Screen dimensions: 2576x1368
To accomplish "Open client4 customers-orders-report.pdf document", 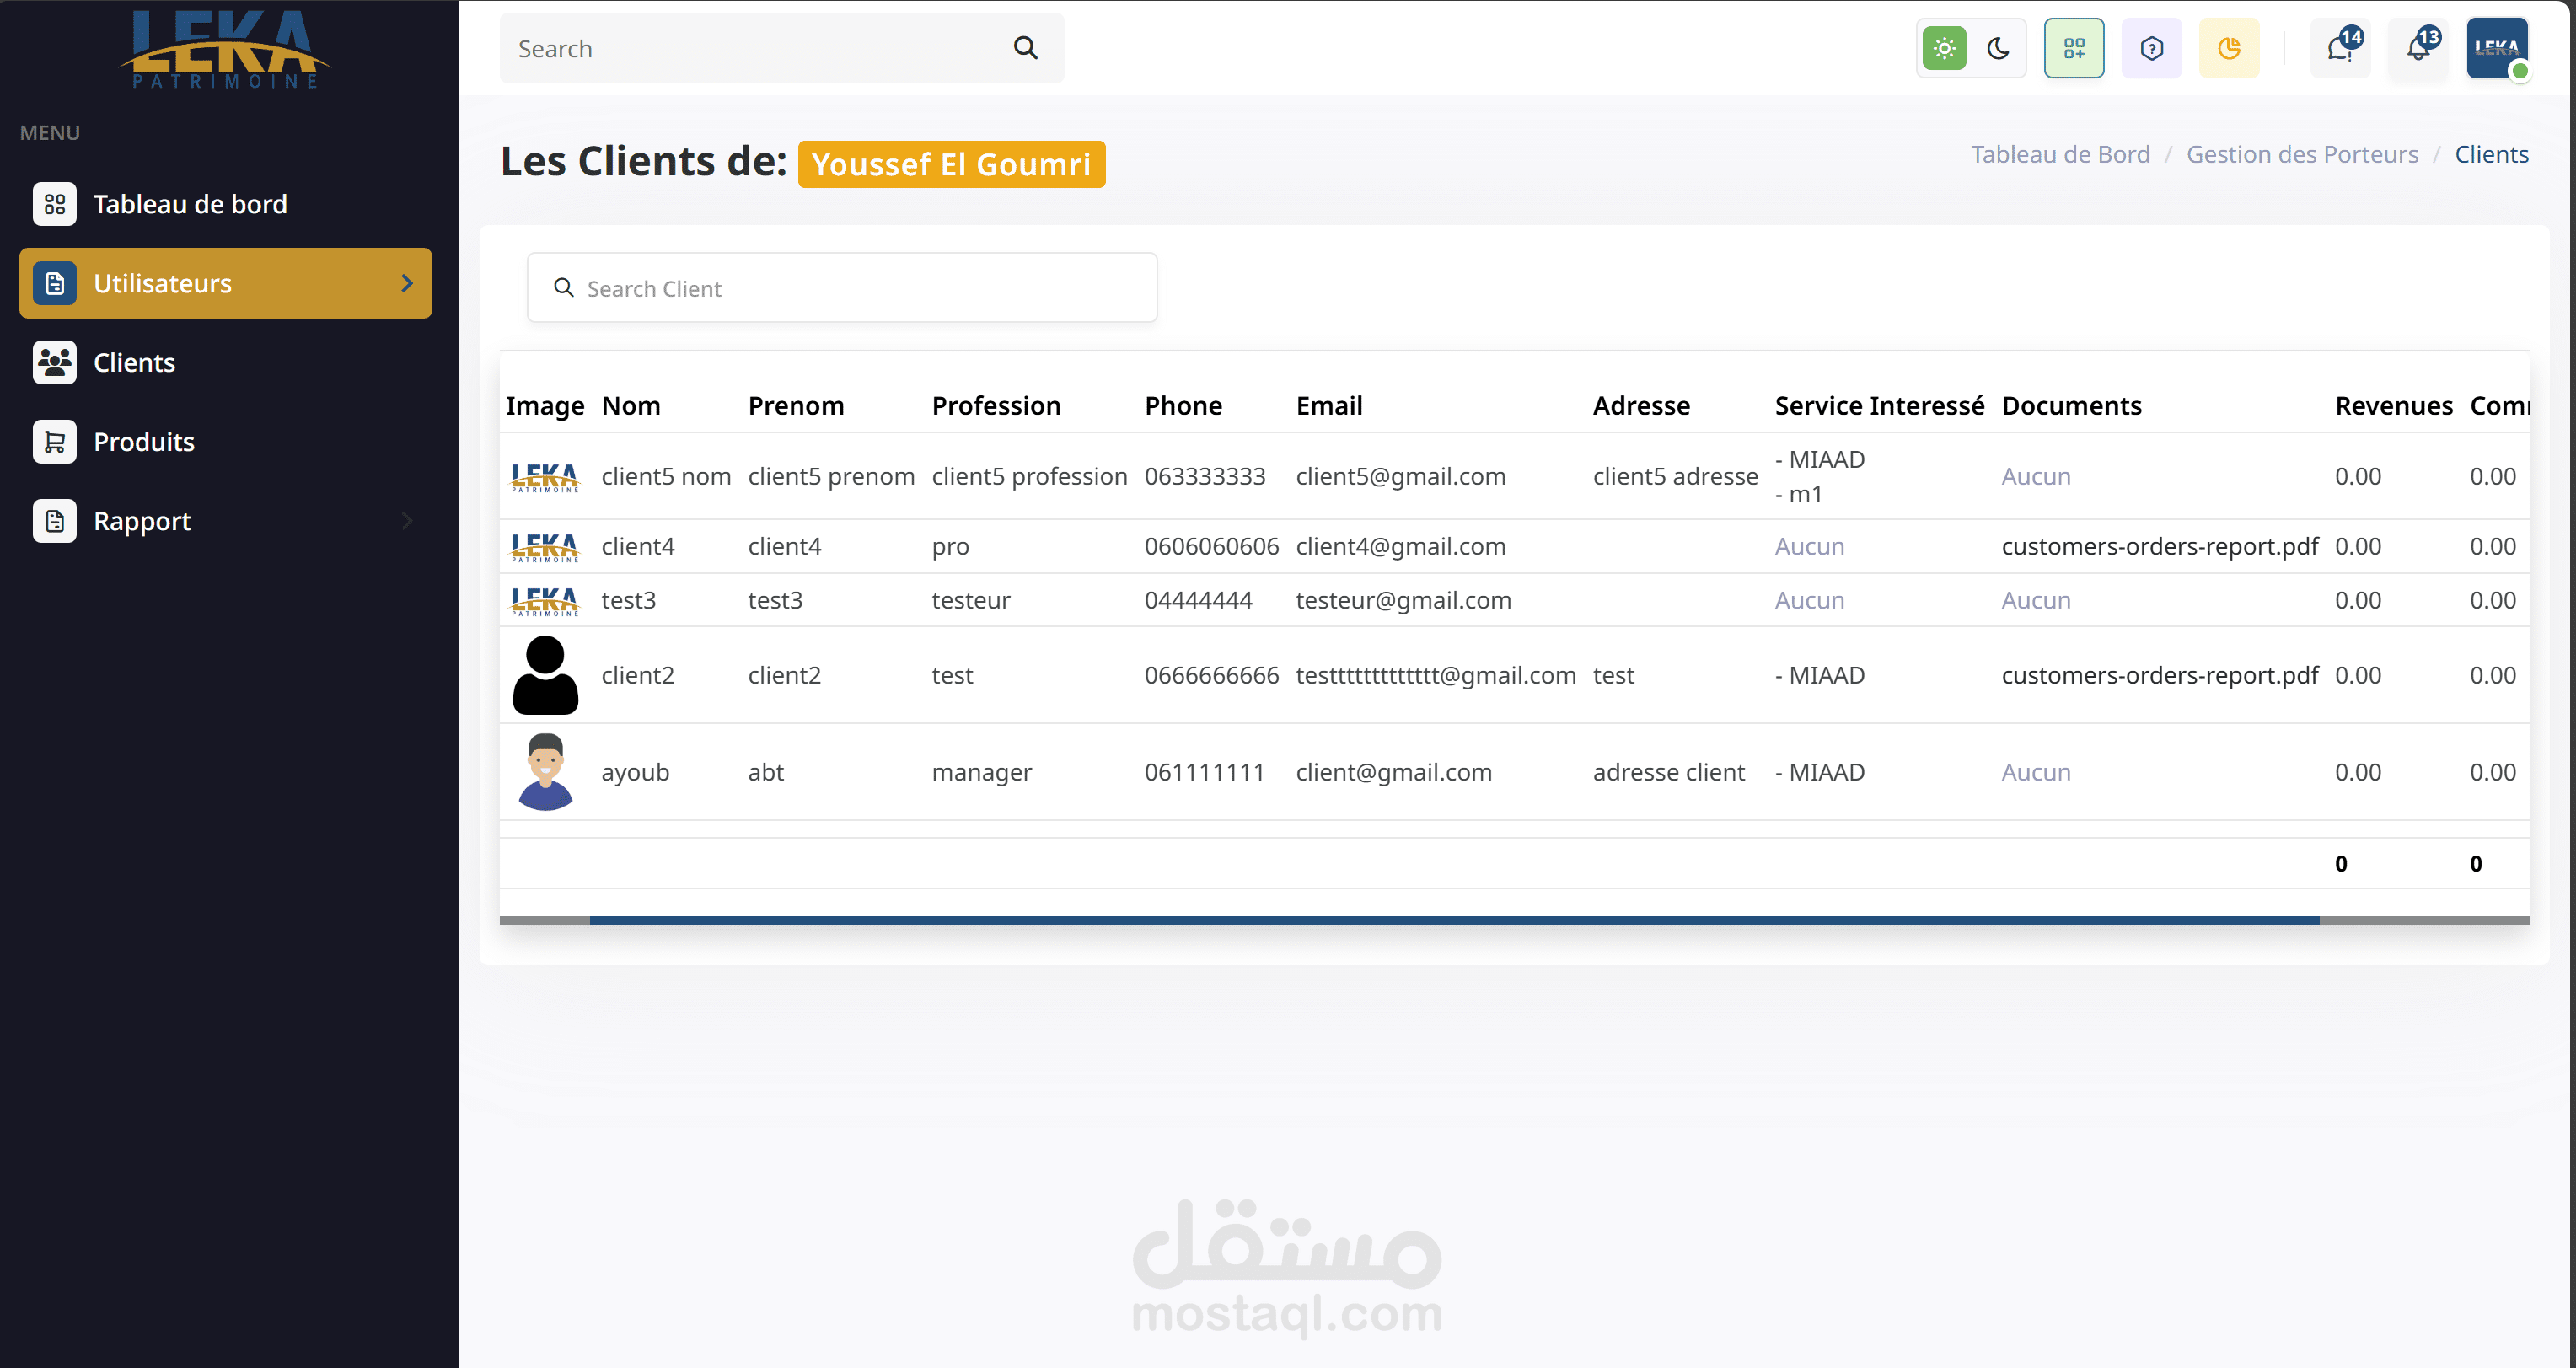I will pyautogui.click(x=2159, y=546).
